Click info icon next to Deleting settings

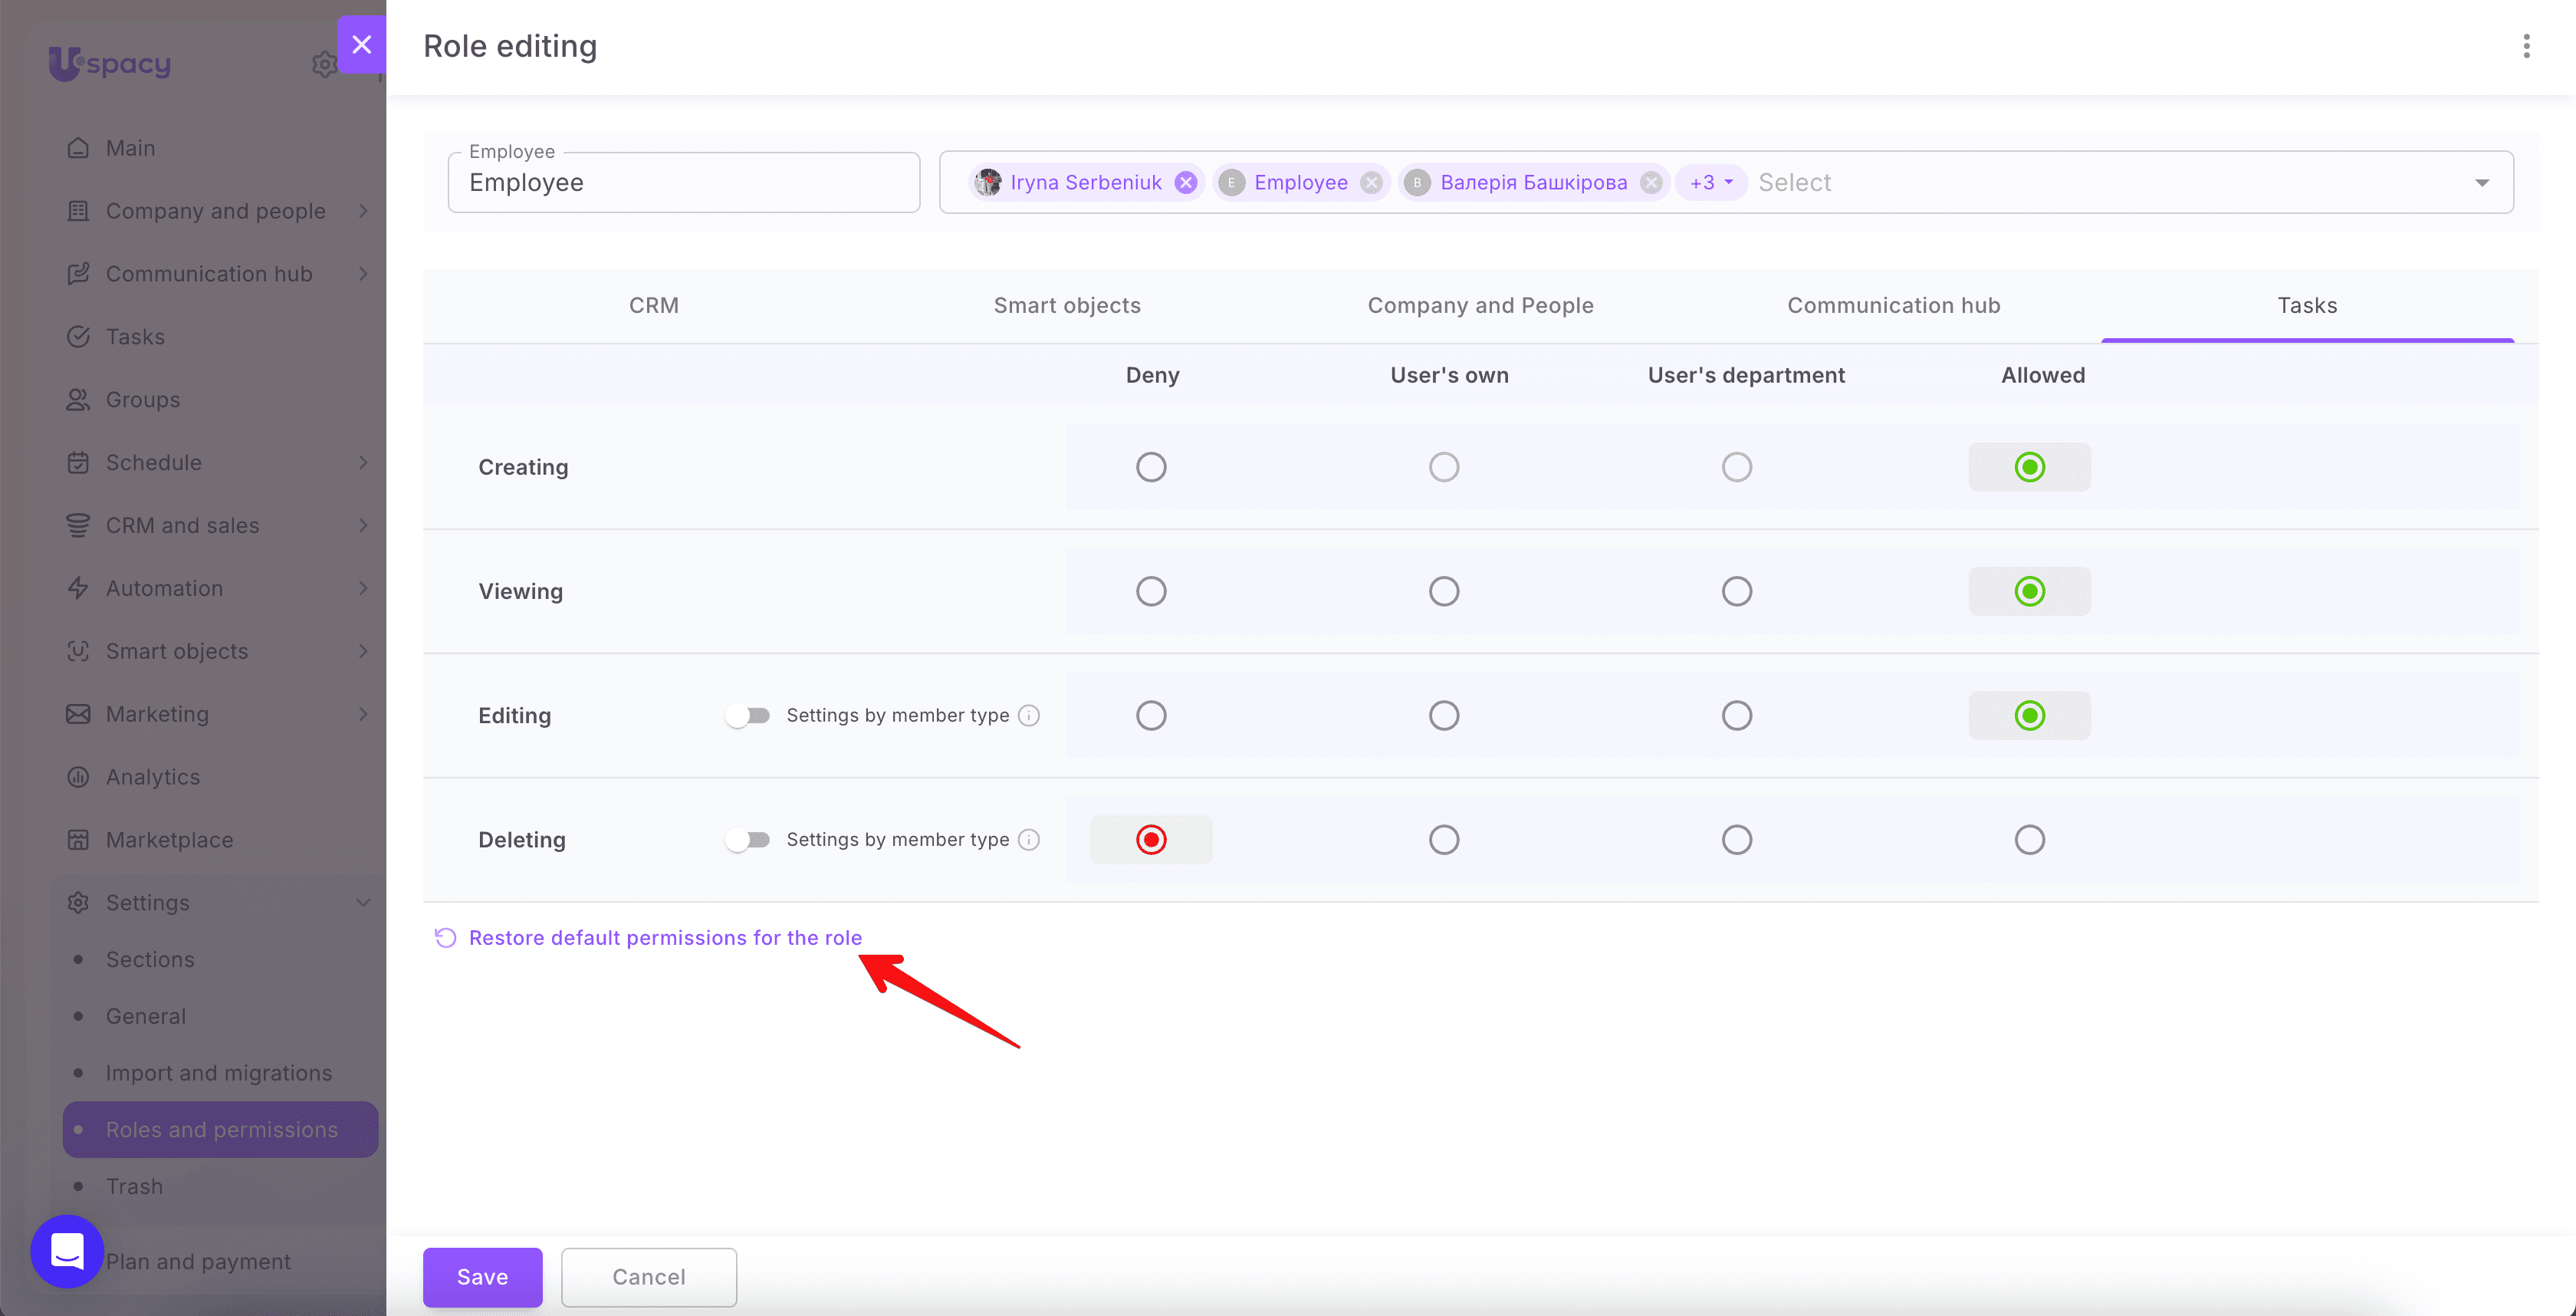click(x=1029, y=839)
